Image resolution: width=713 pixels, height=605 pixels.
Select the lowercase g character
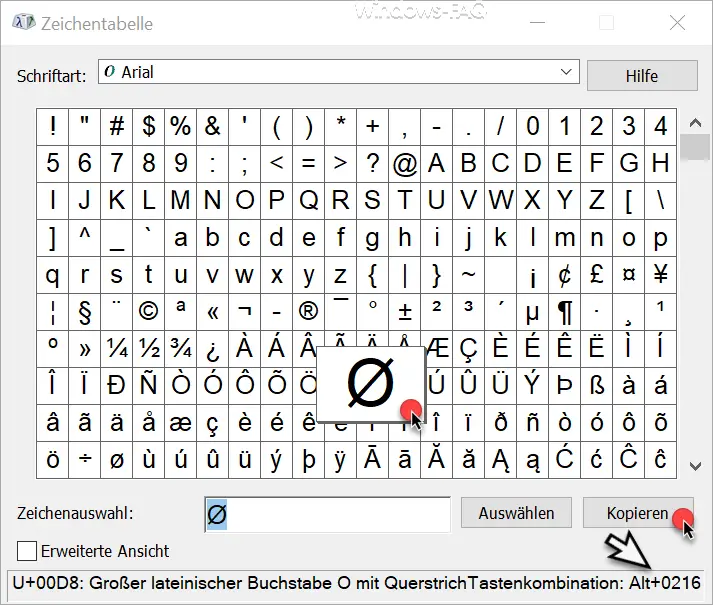(x=373, y=238)
